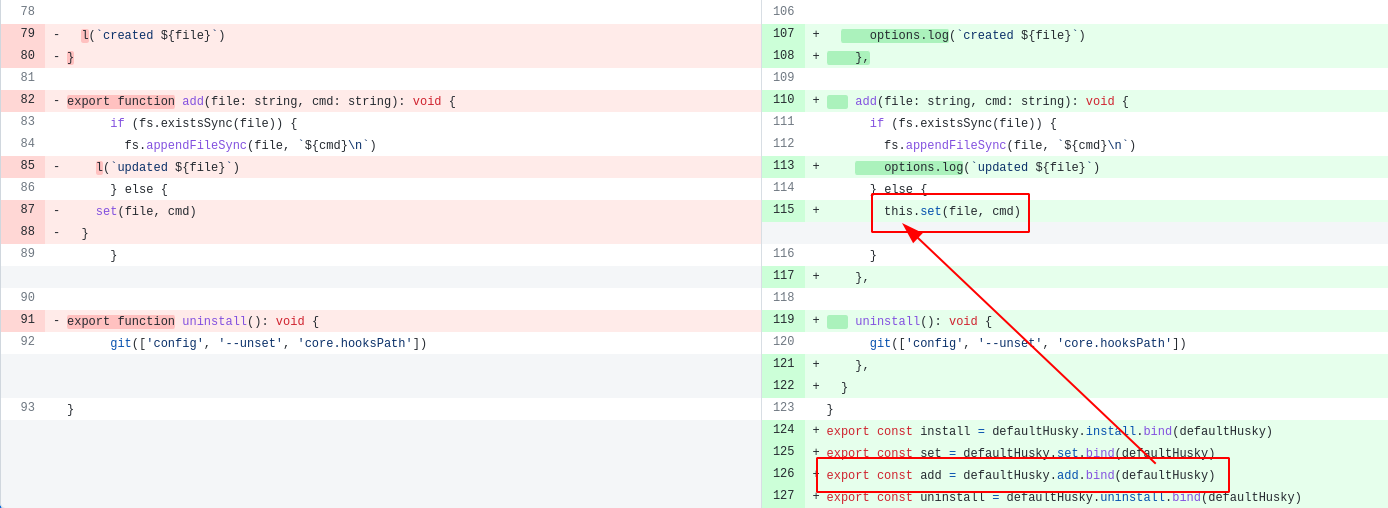Click new-file line 111 if (fs.existsSync(file))
This screenshot has width=1388, height=508.
963,124
